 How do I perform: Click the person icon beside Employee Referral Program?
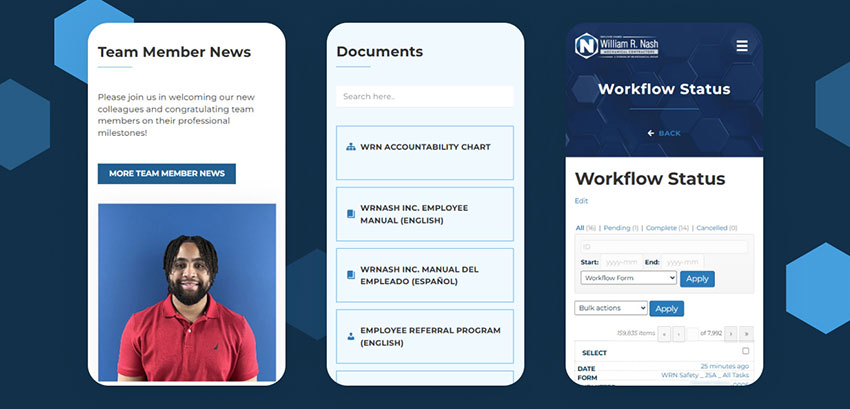351,336
